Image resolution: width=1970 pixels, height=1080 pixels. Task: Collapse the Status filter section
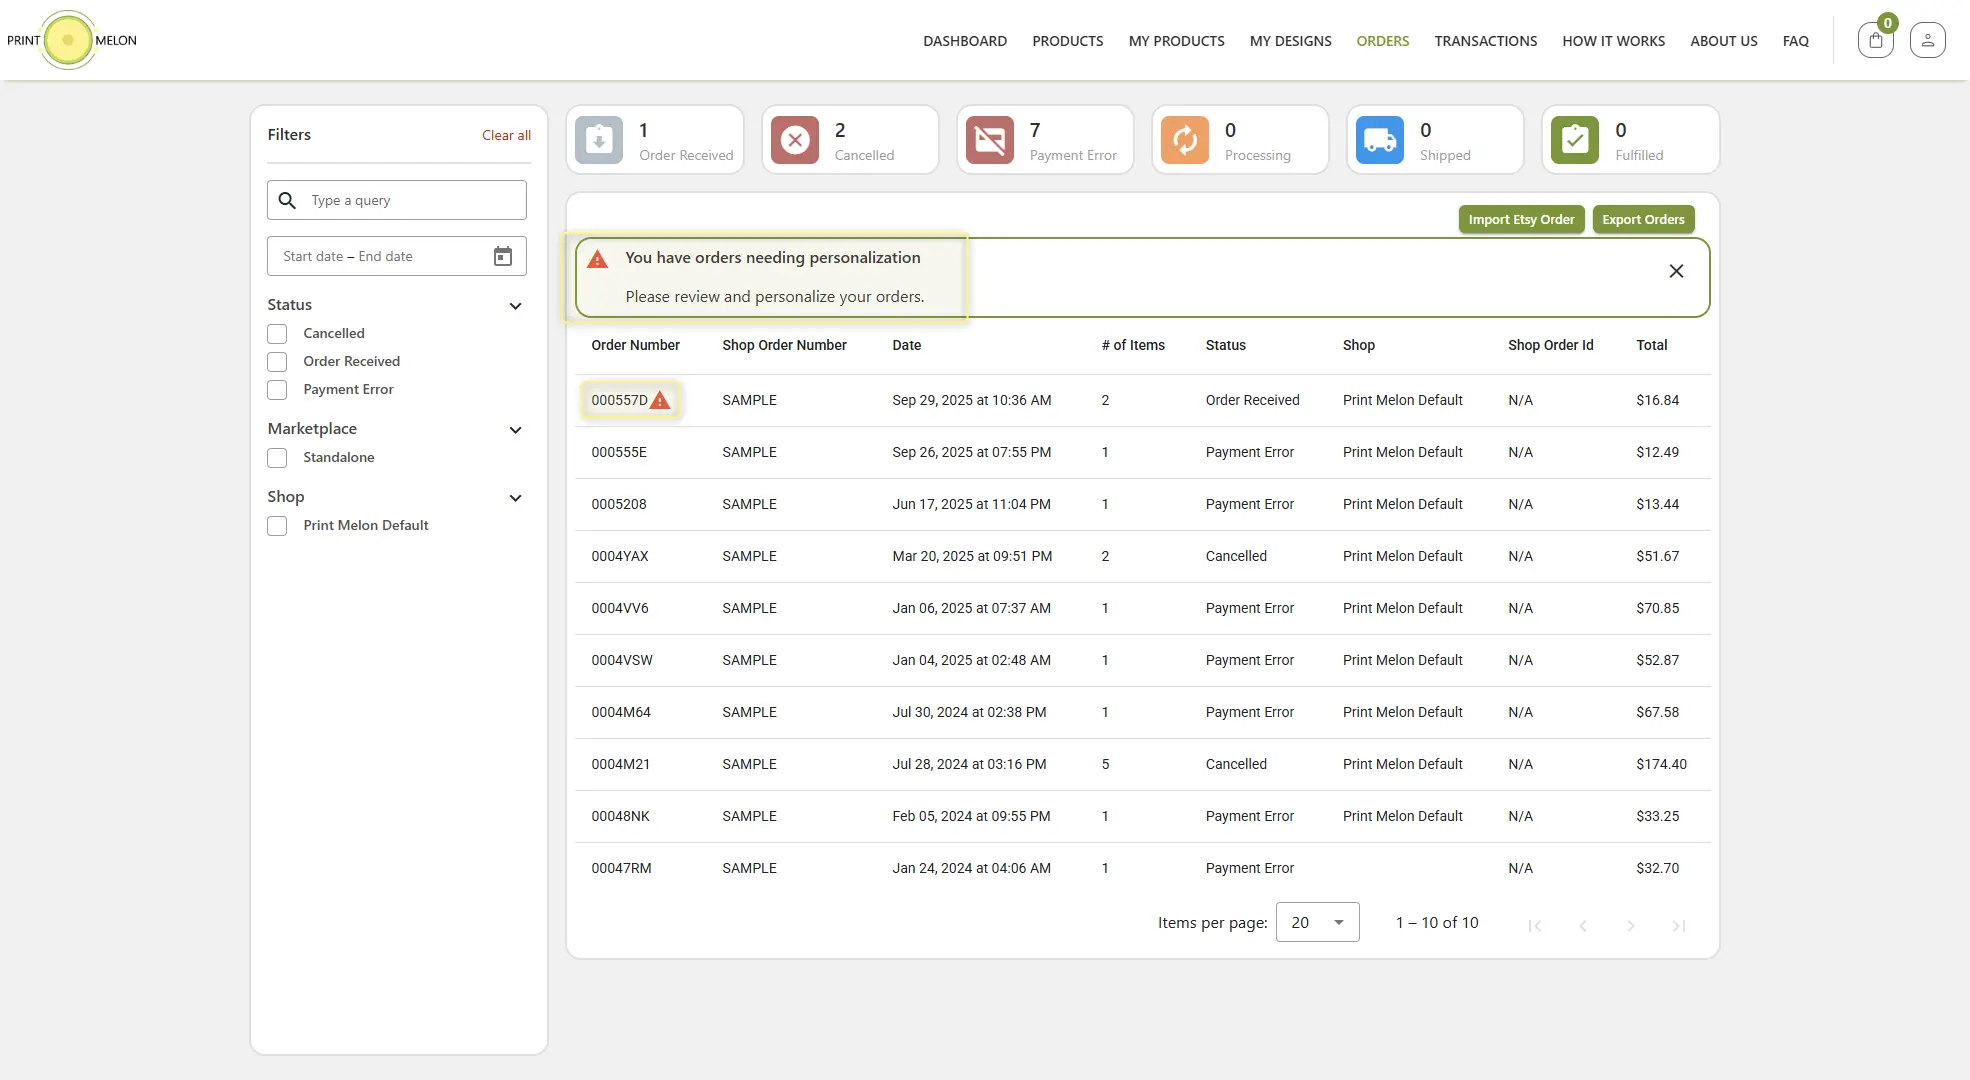515,306
